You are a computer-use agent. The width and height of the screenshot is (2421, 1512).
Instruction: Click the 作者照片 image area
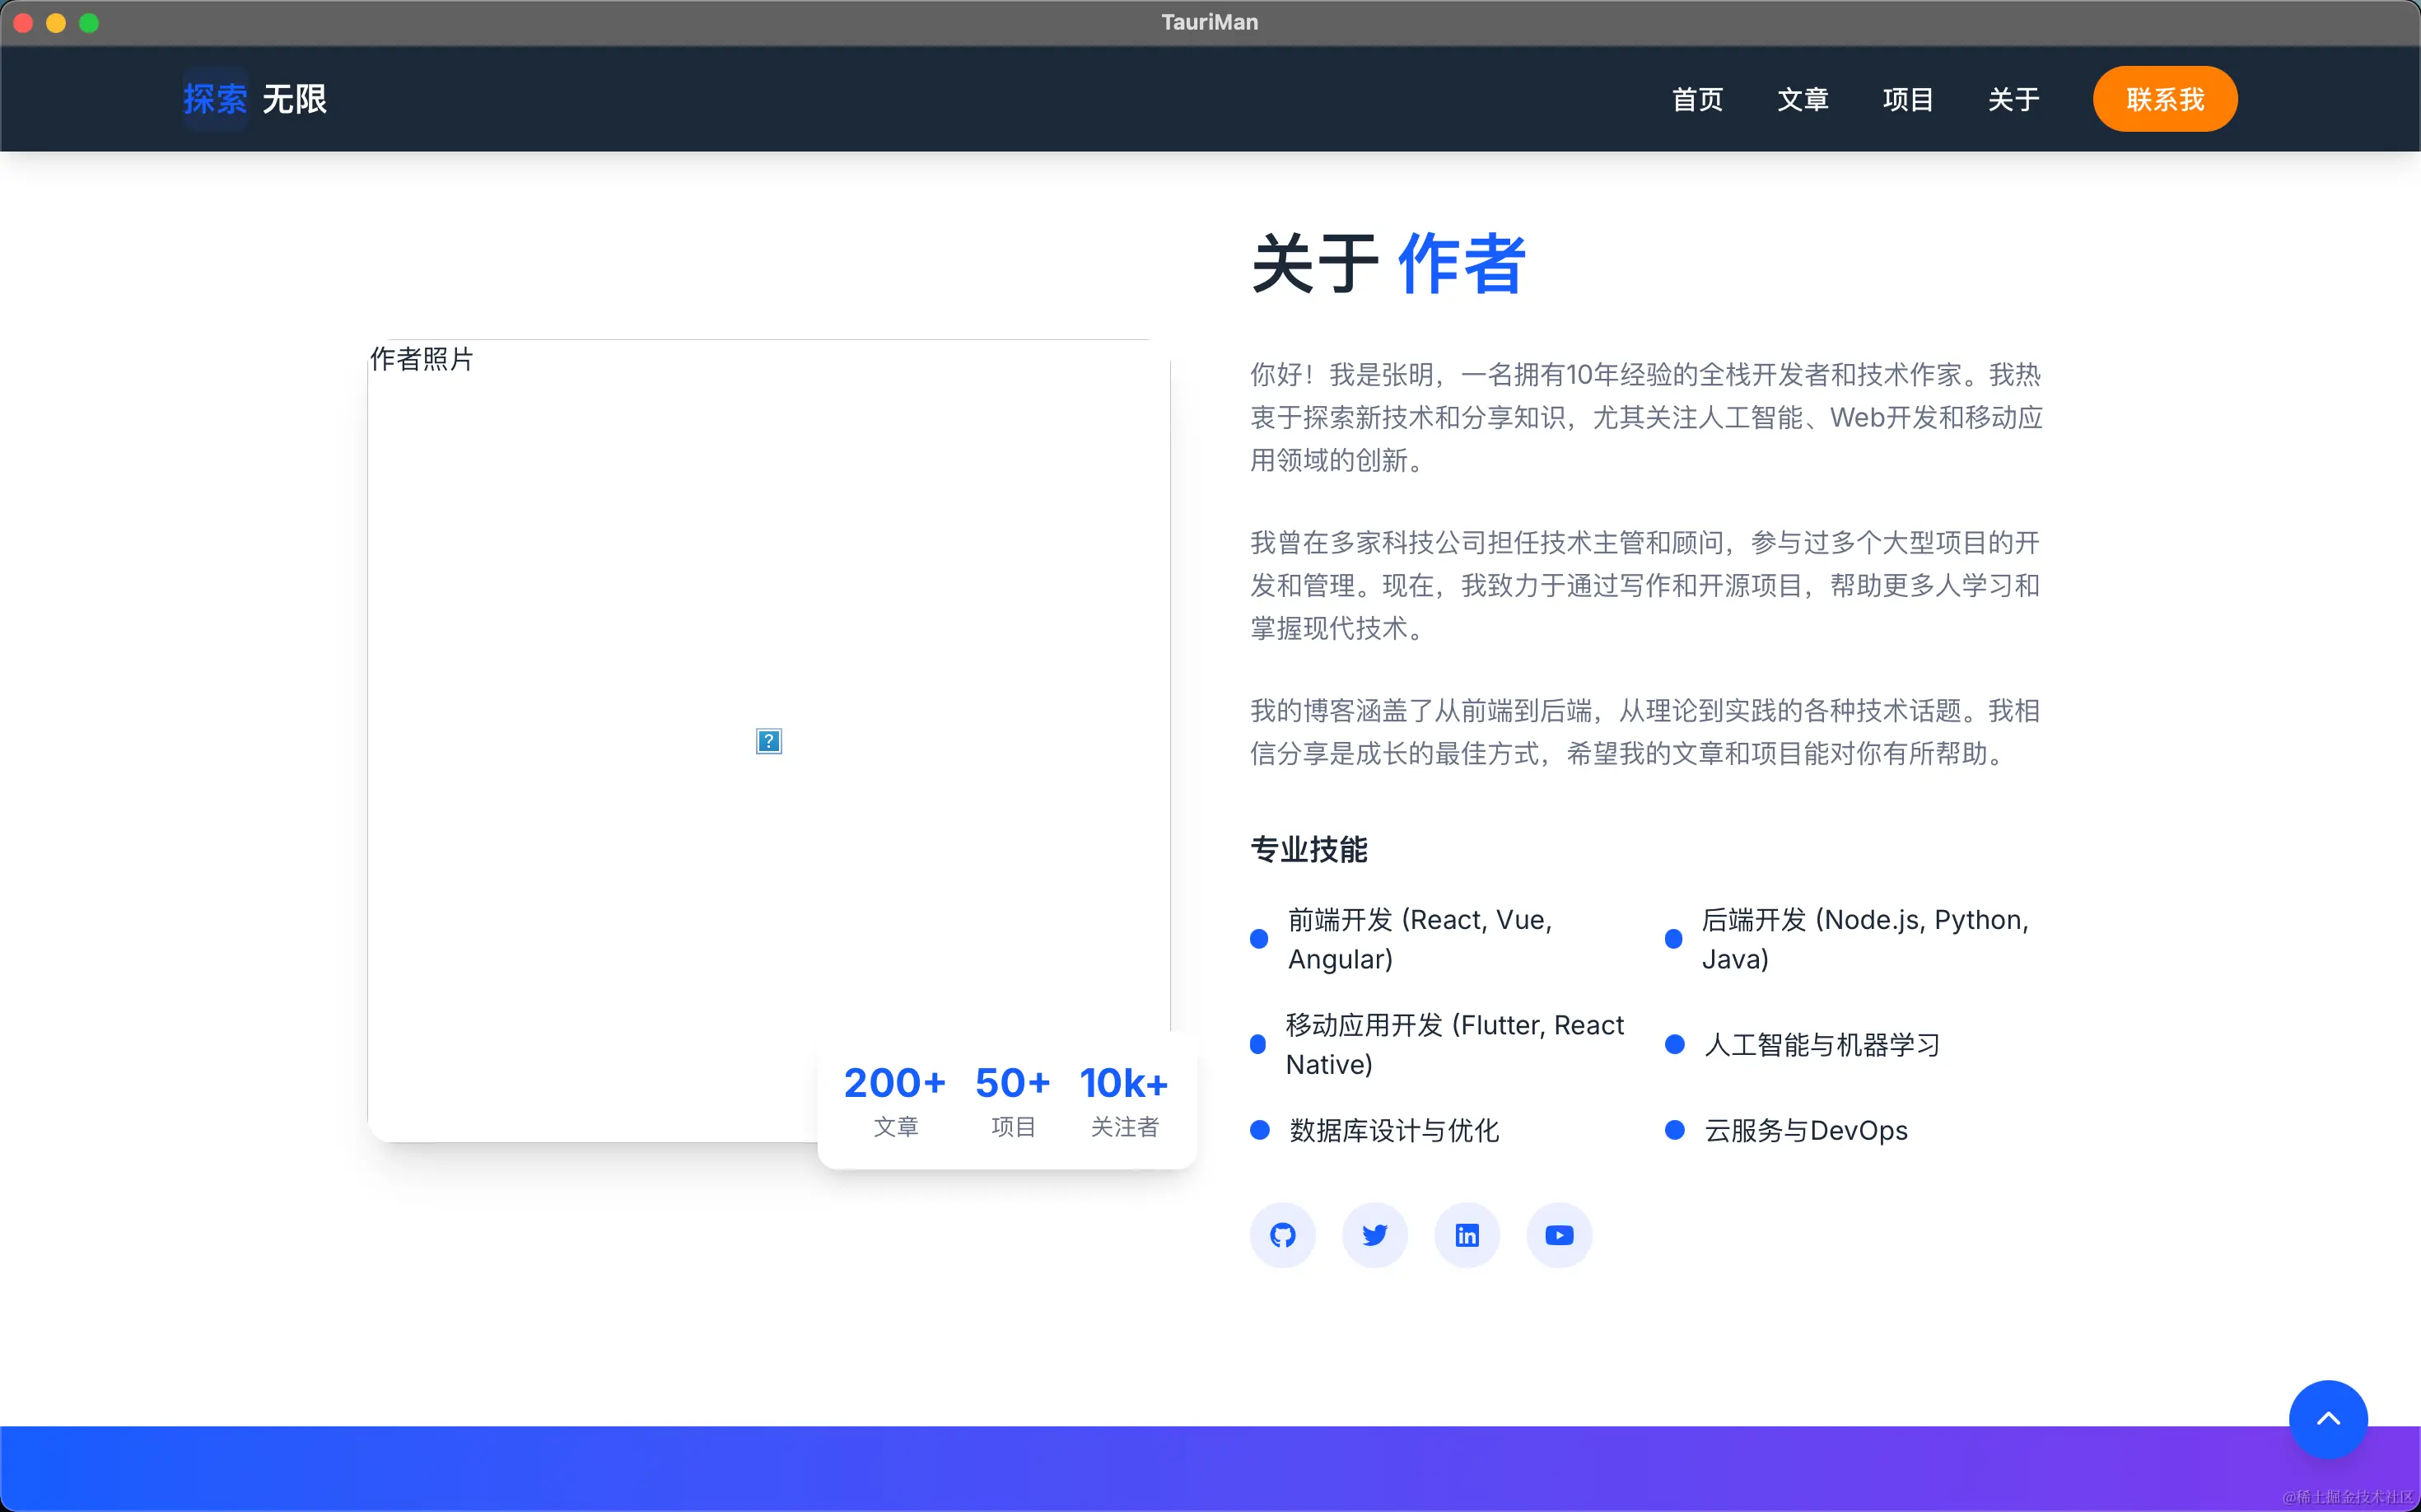769,740
